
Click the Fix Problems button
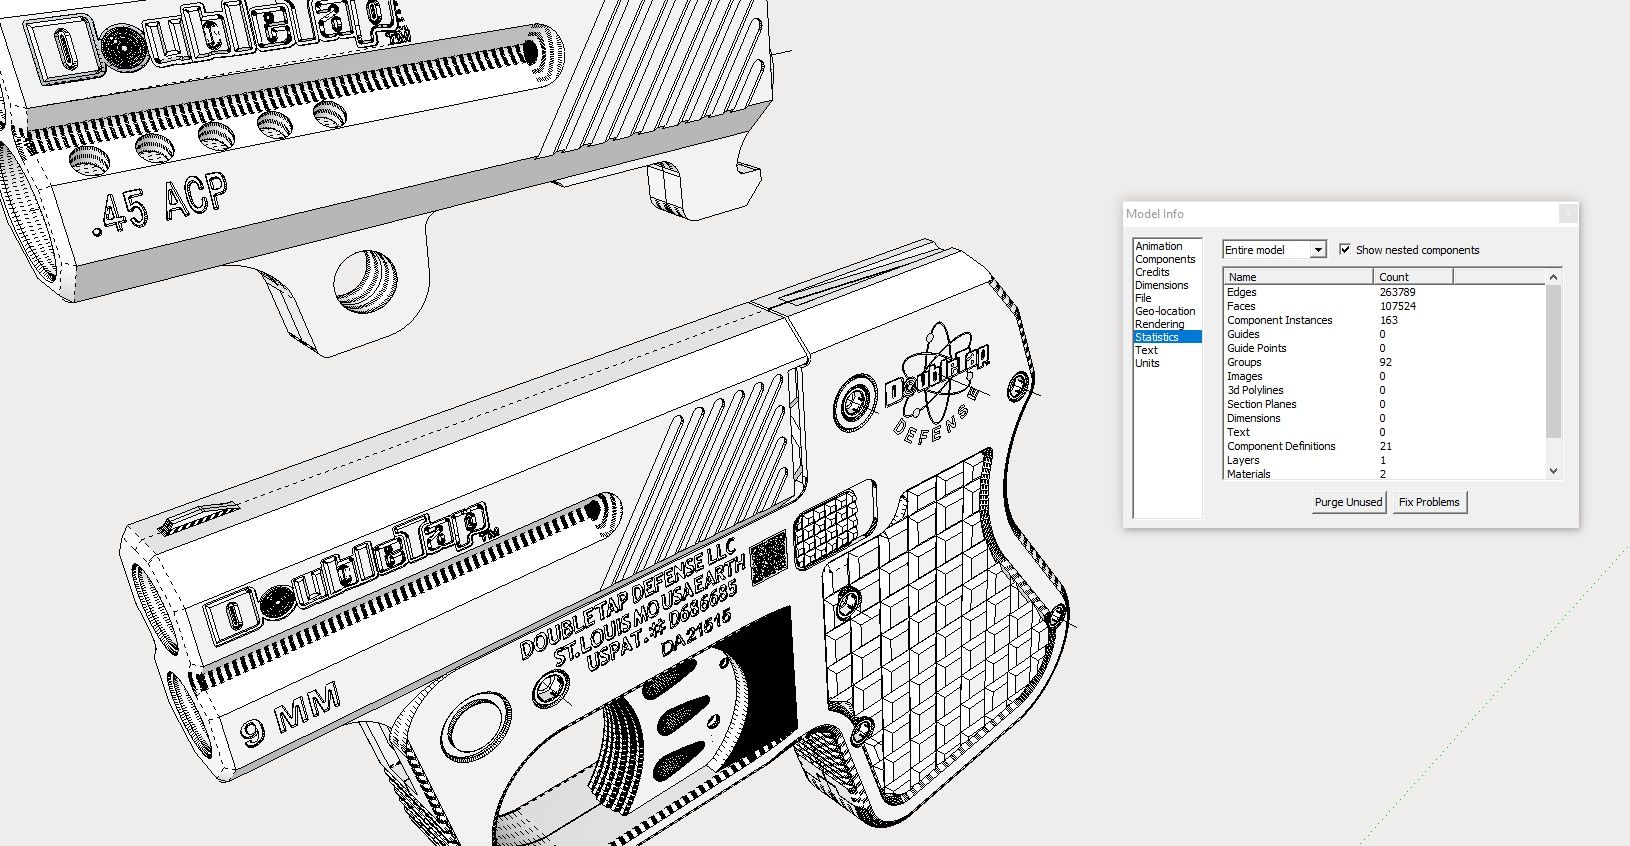[1429, 502]
